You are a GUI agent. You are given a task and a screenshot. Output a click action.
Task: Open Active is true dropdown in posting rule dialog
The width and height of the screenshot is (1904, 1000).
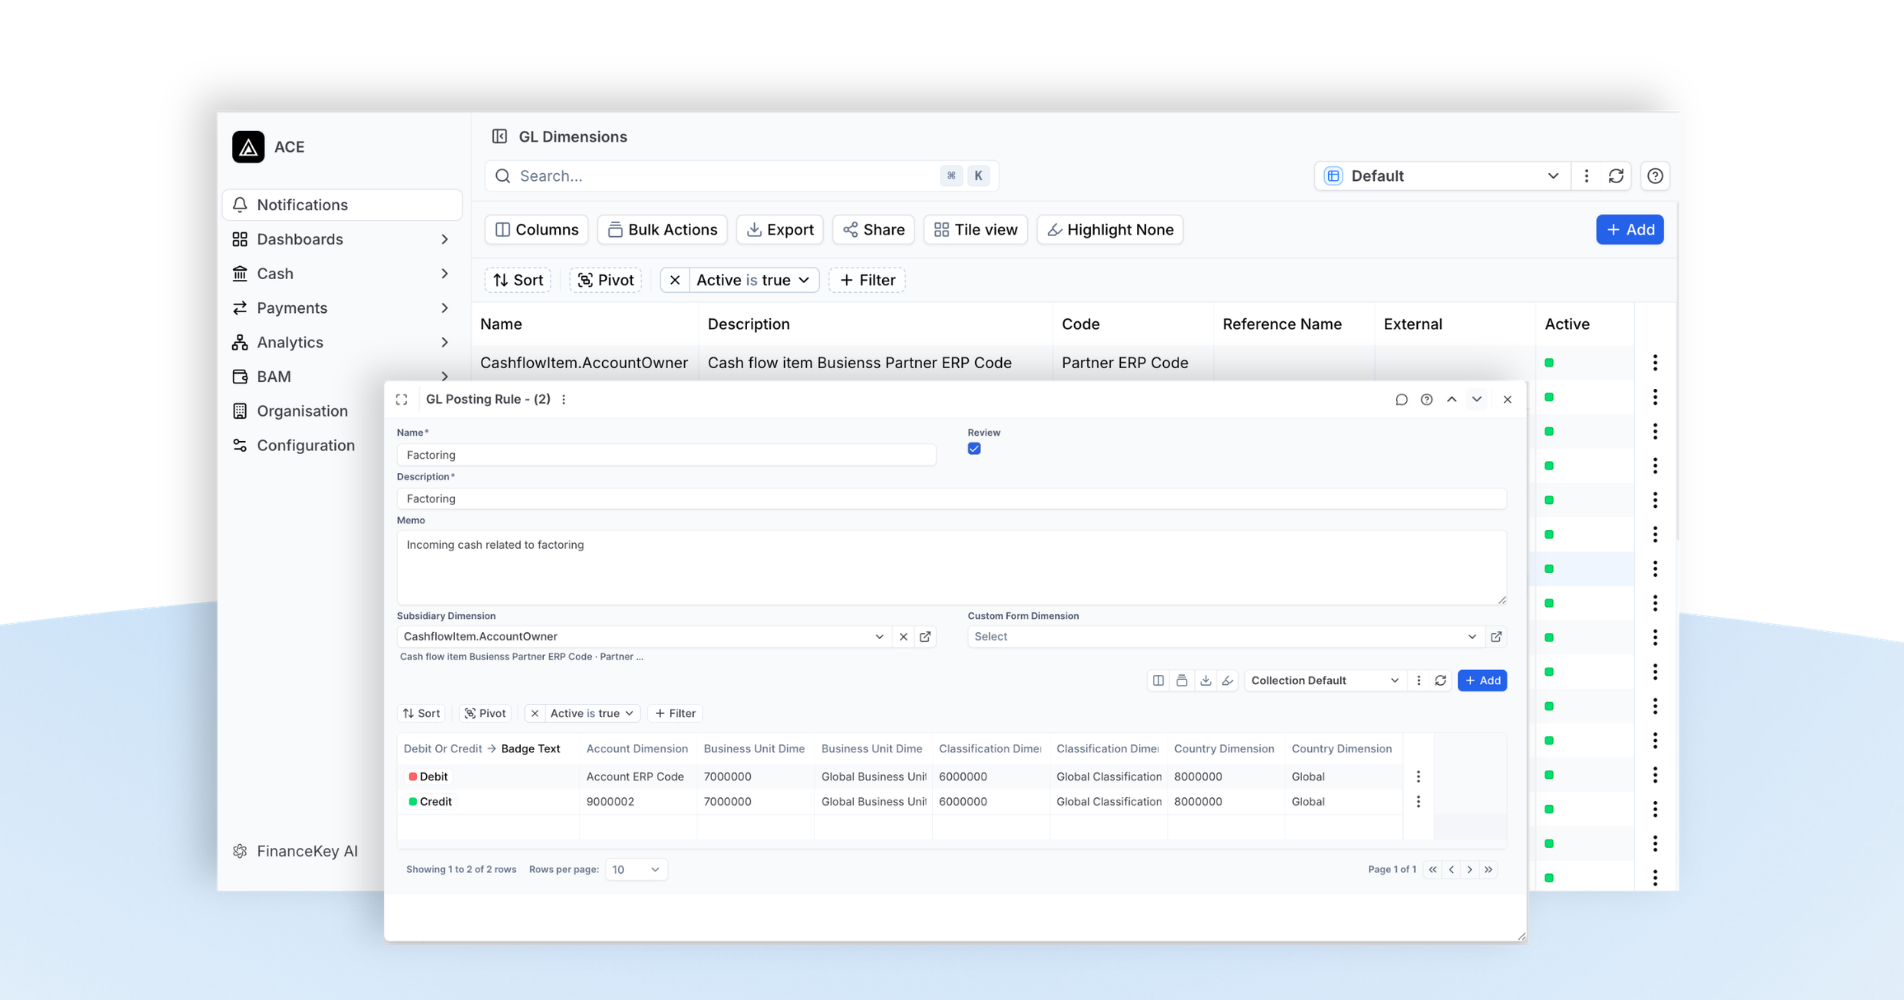click(x=592, y=714)
